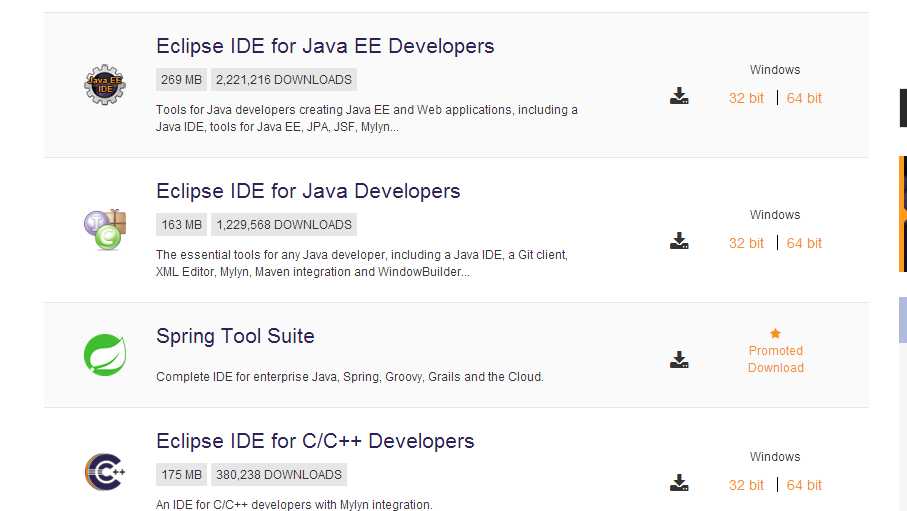Screen dimensions: 907x511
Task: Click download icon for Spring Tool Suite
Action: (x=679, y=359)
